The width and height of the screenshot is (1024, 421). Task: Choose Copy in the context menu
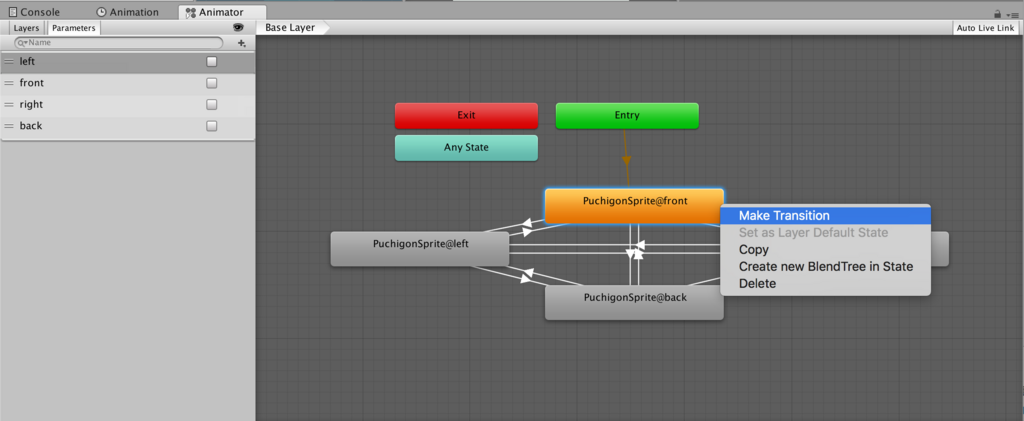point(825,249)
